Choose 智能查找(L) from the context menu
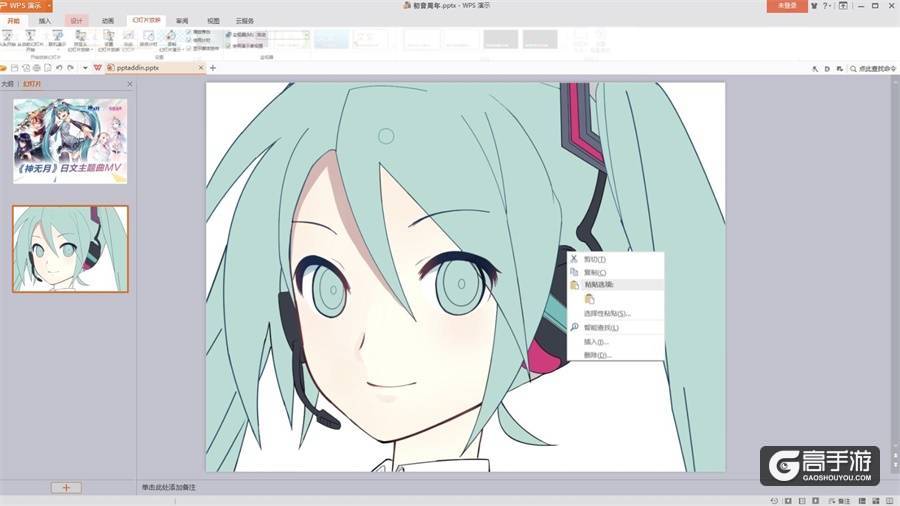This screenshot has height=506, width=900. [x=615, y=328]
